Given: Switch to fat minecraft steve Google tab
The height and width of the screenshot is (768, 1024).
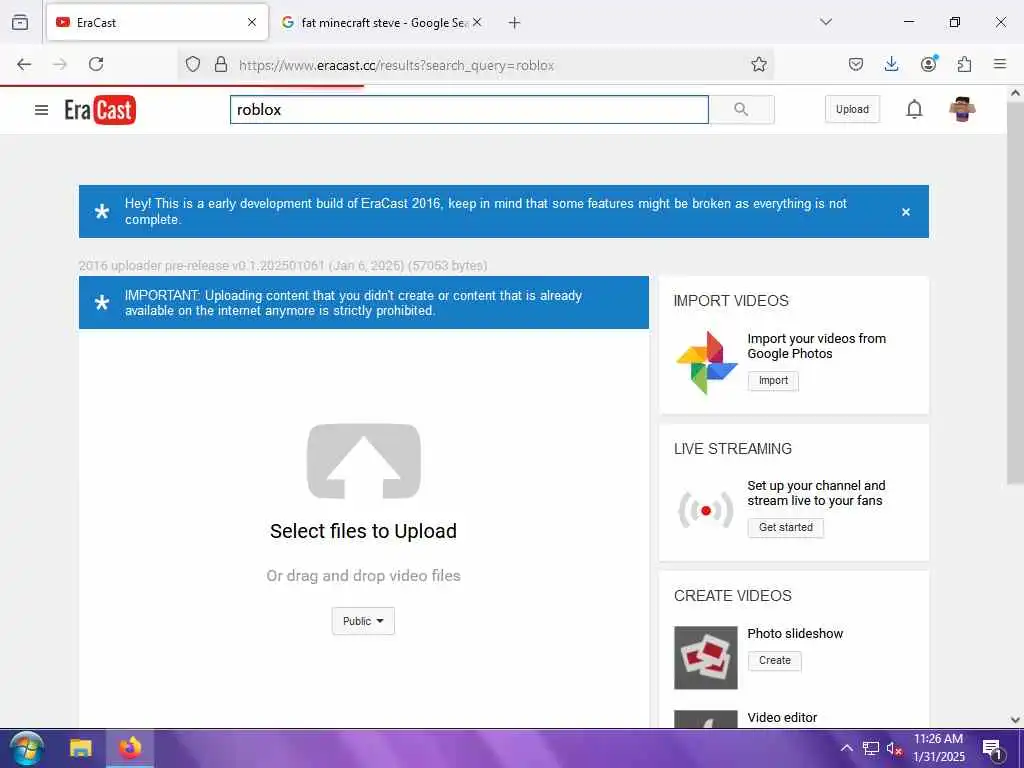Looking at the screenshot, I should point(382,23).
